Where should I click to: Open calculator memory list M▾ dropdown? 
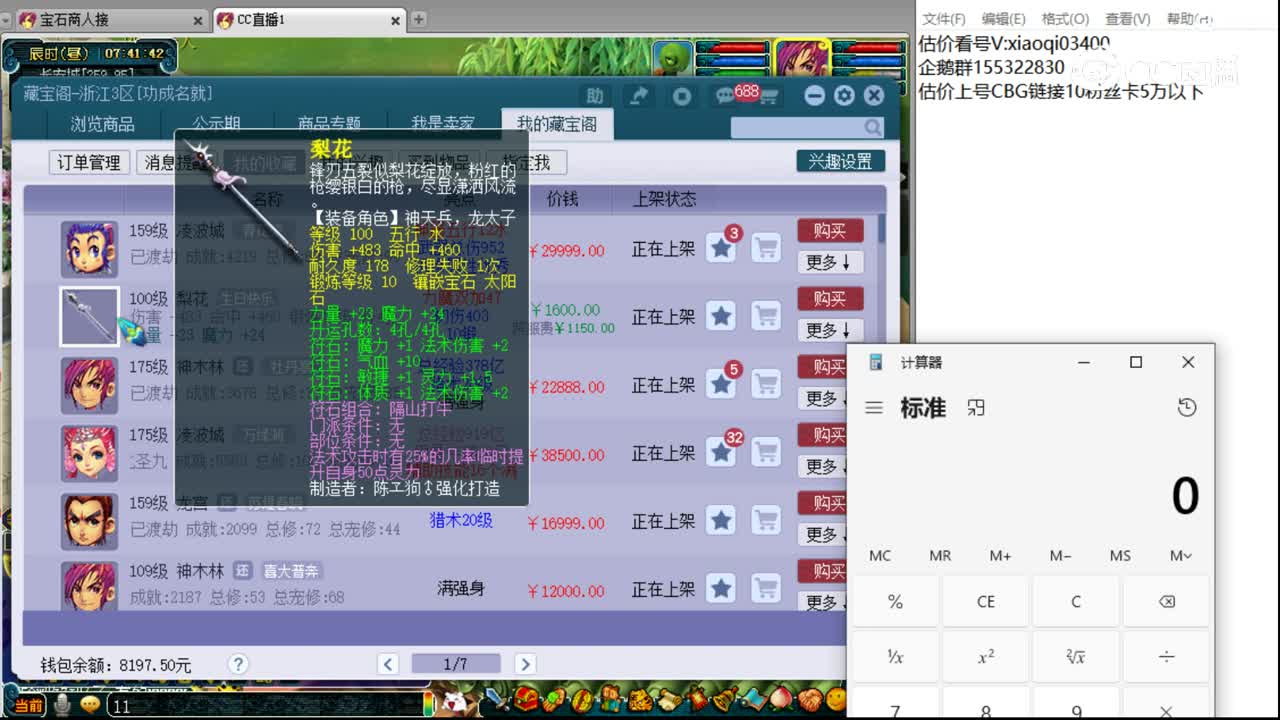(1181, 555)
